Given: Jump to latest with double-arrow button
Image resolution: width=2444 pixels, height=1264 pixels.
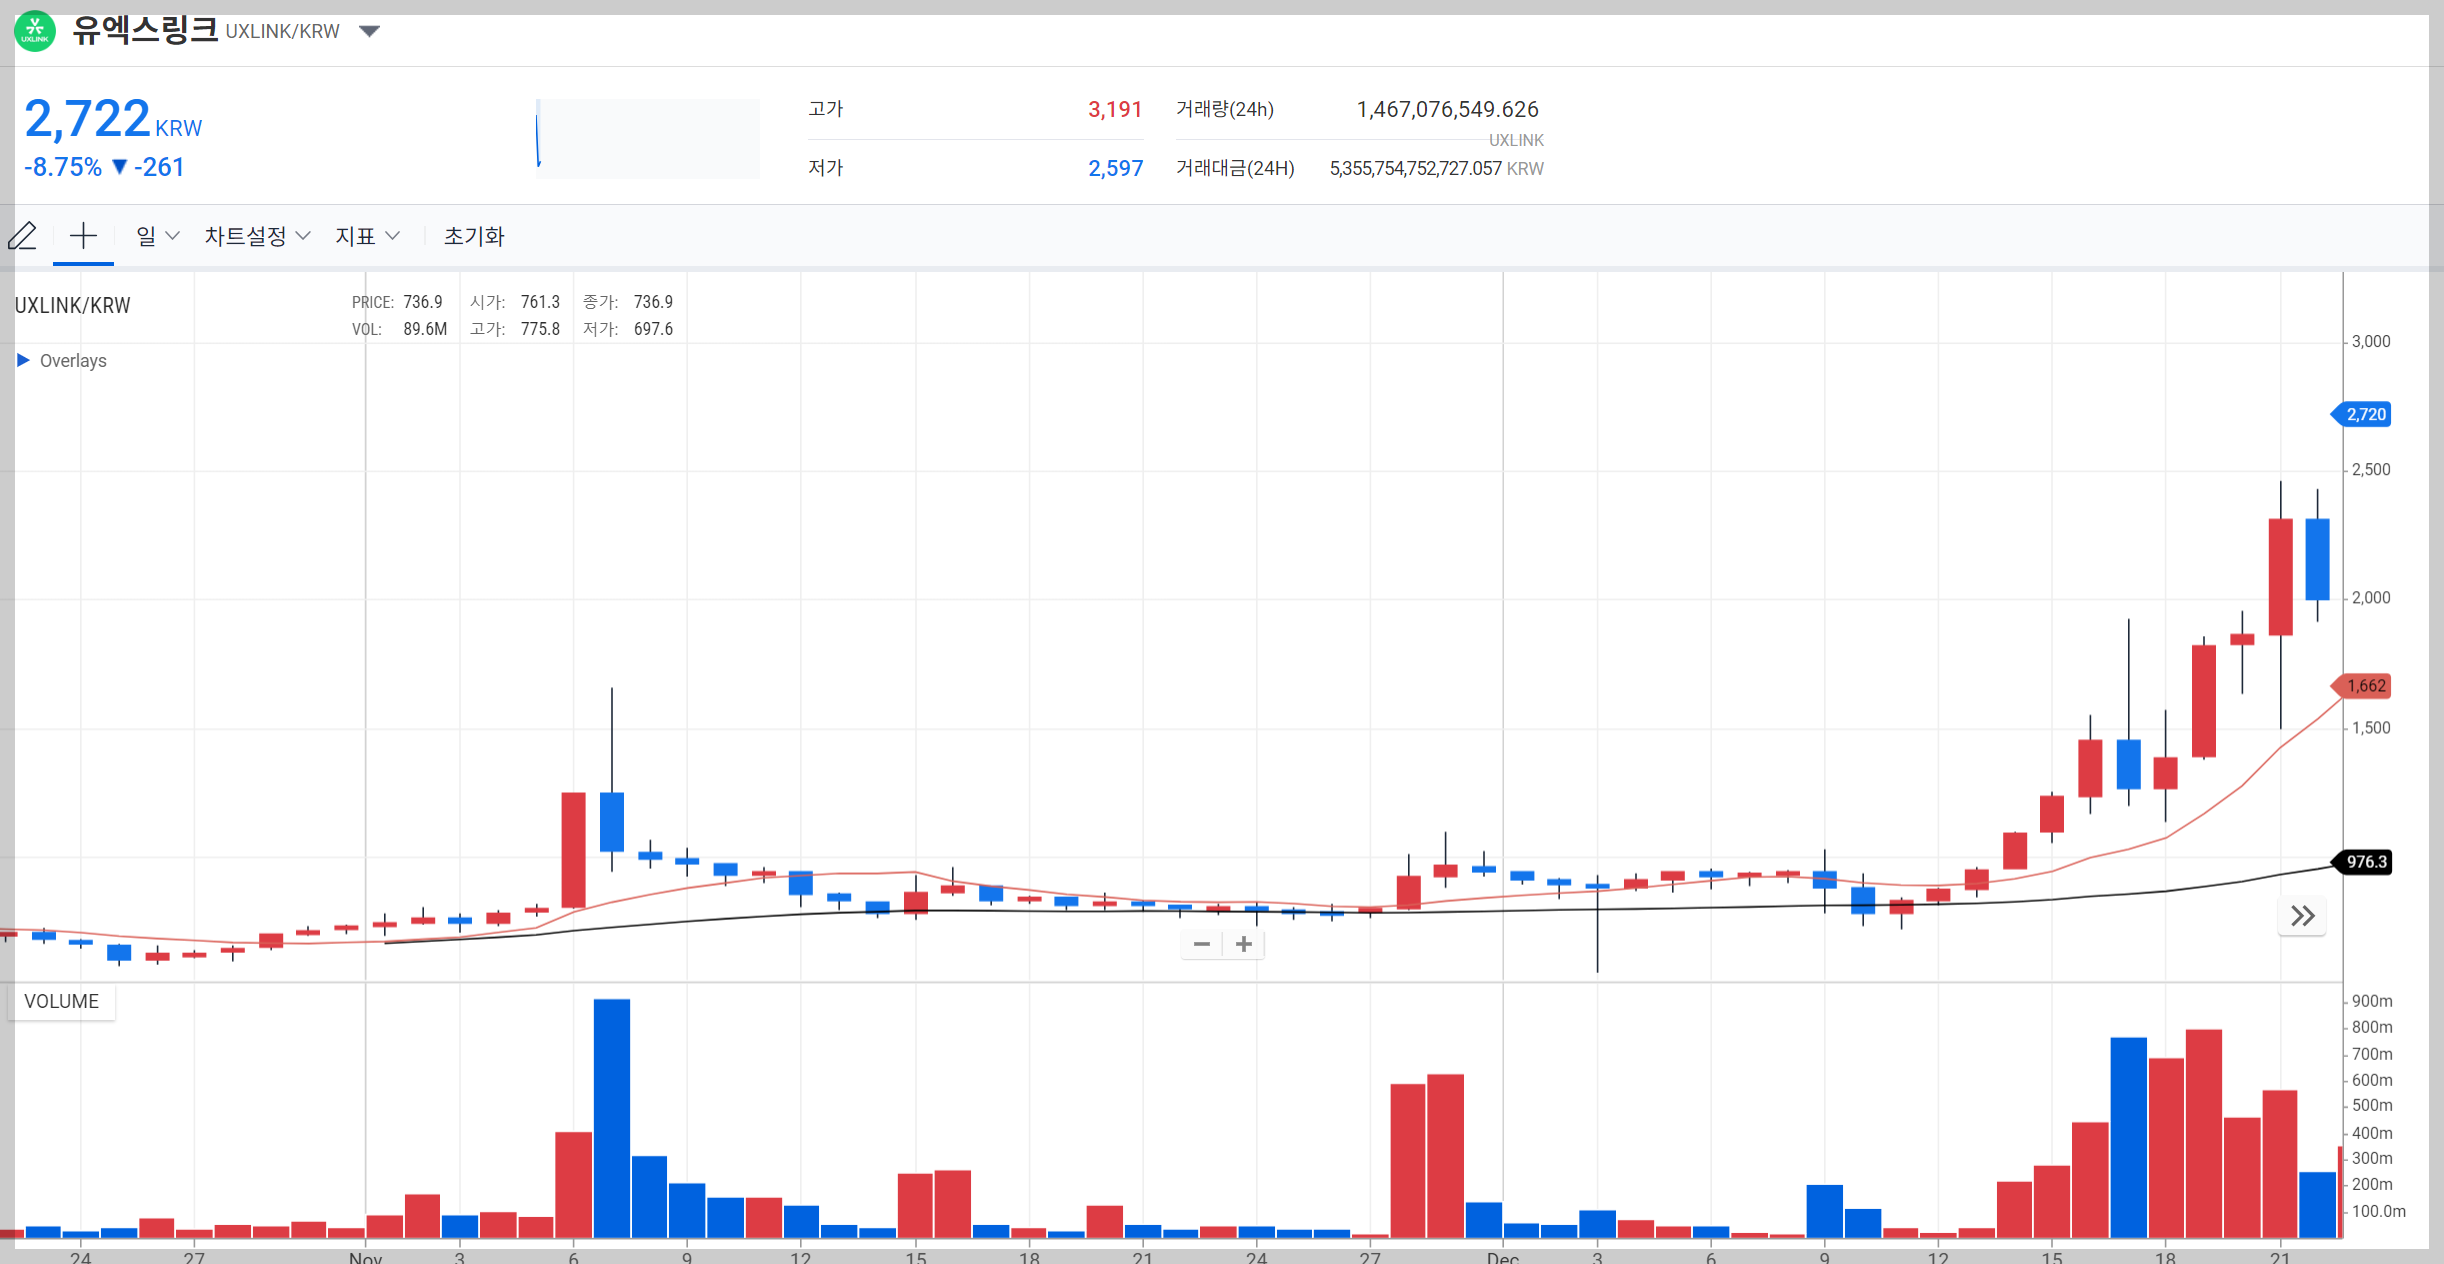Looking at the screenshot, I should tap(2302, 916).
